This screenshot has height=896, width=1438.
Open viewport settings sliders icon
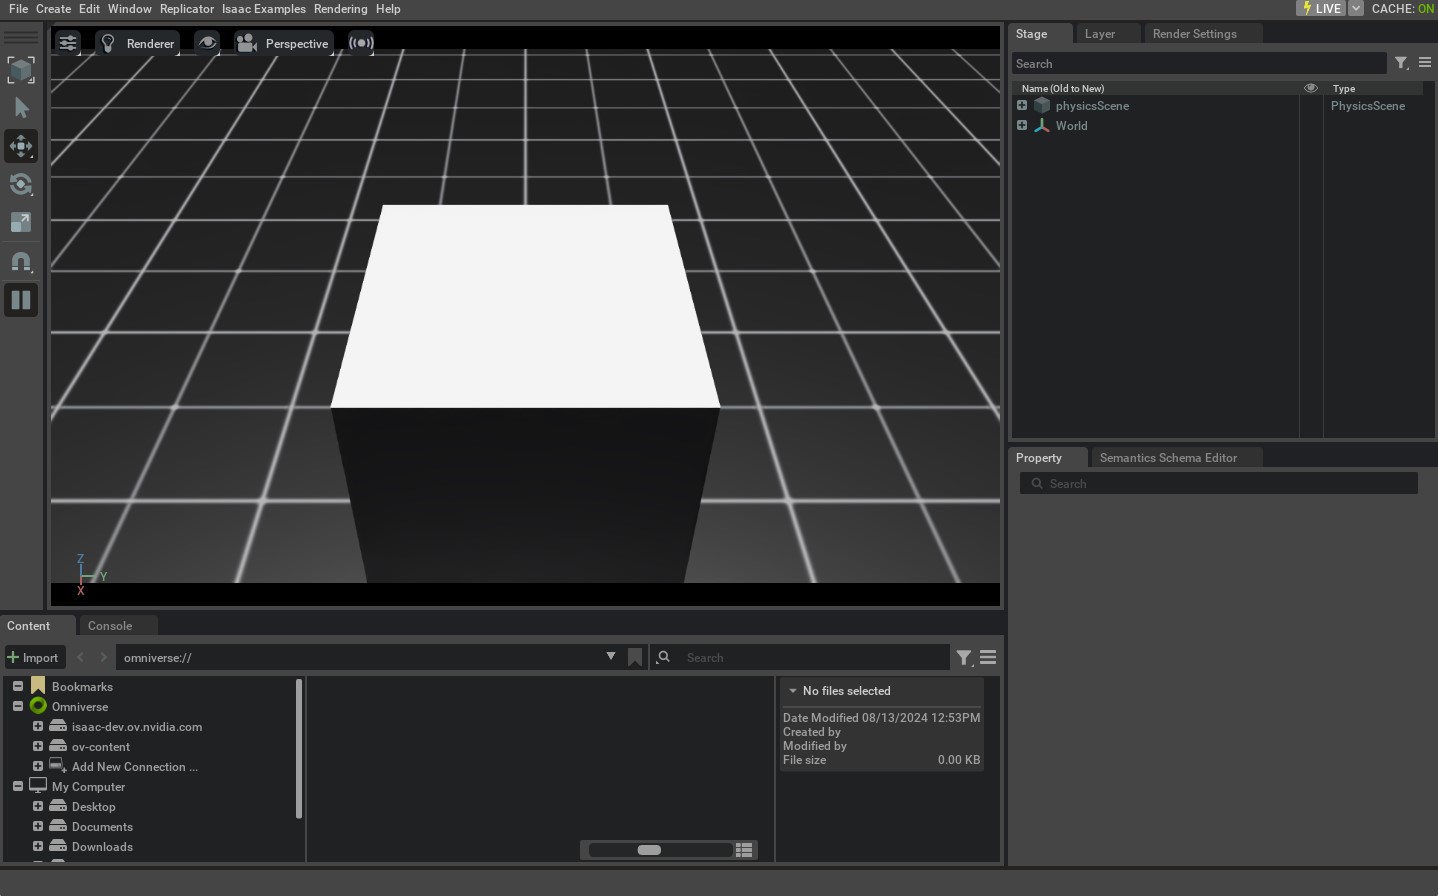tap(67, 43)
